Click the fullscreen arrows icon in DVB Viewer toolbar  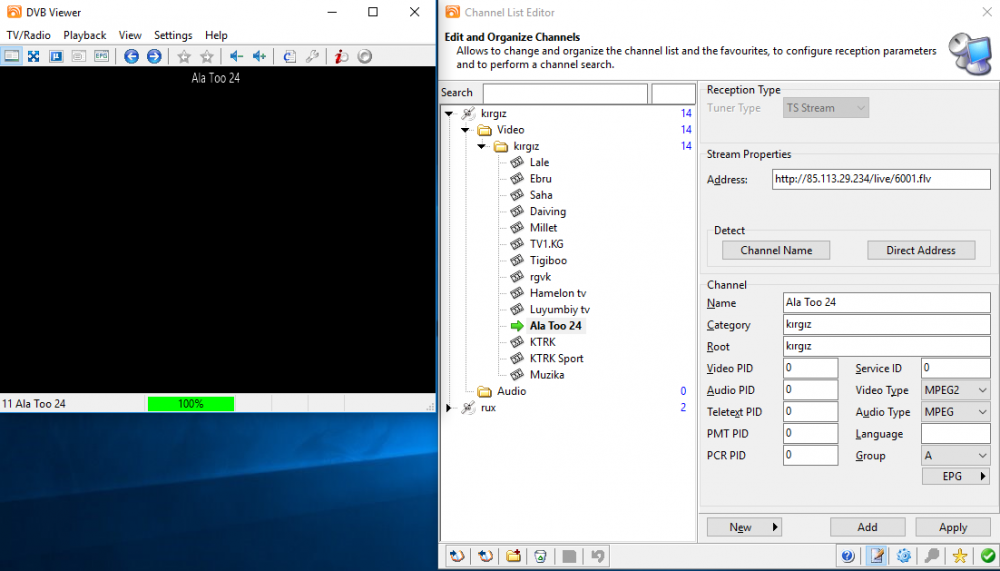33,56
